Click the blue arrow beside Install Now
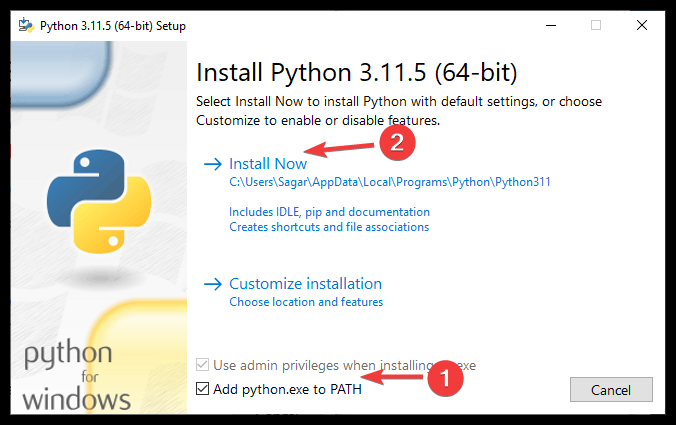Screen dimensions: 676x425 point(213,164)
